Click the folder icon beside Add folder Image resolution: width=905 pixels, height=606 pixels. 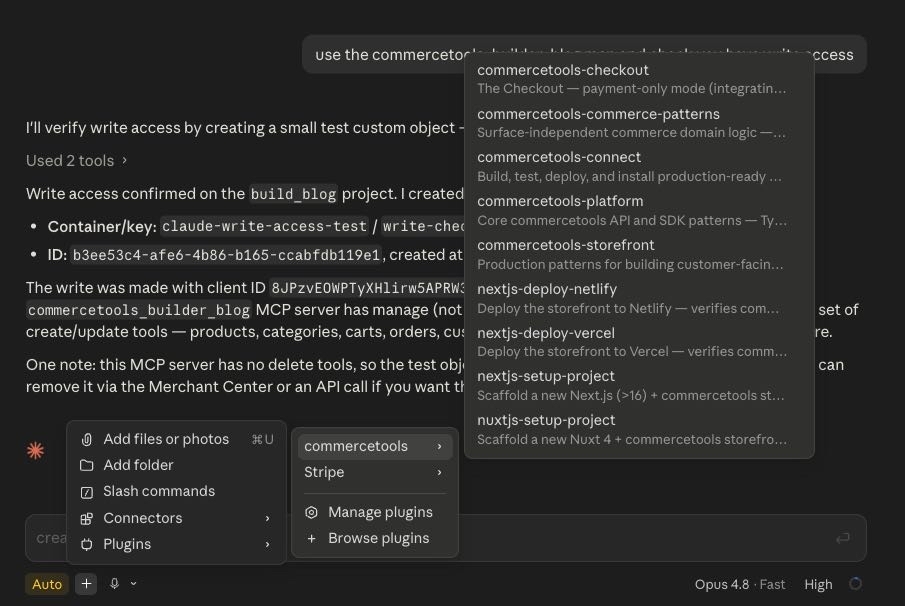pyautogui.click(x=87, y=465)
